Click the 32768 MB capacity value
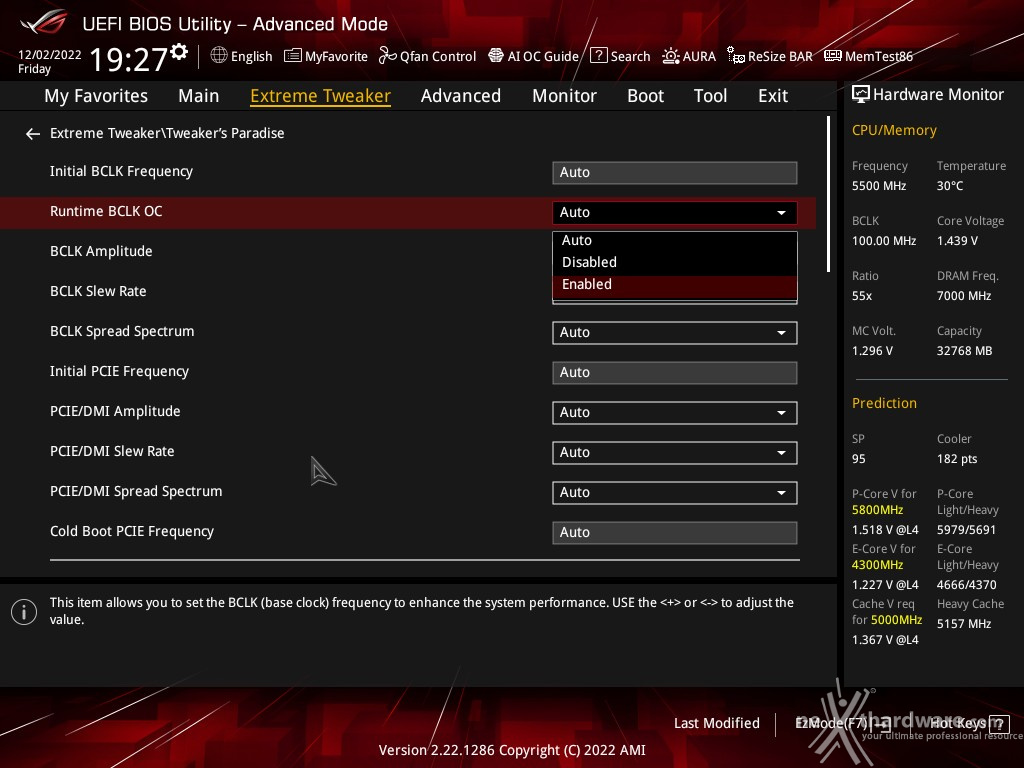The height and width of the screenshot is (768, 1024). click(x=964, y=351)
